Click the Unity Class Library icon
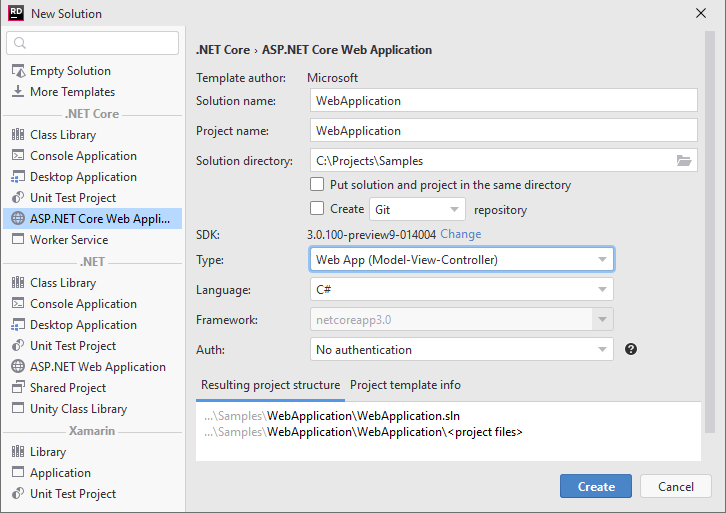This screenshot has width=726, height=513. tap(18, 409)
